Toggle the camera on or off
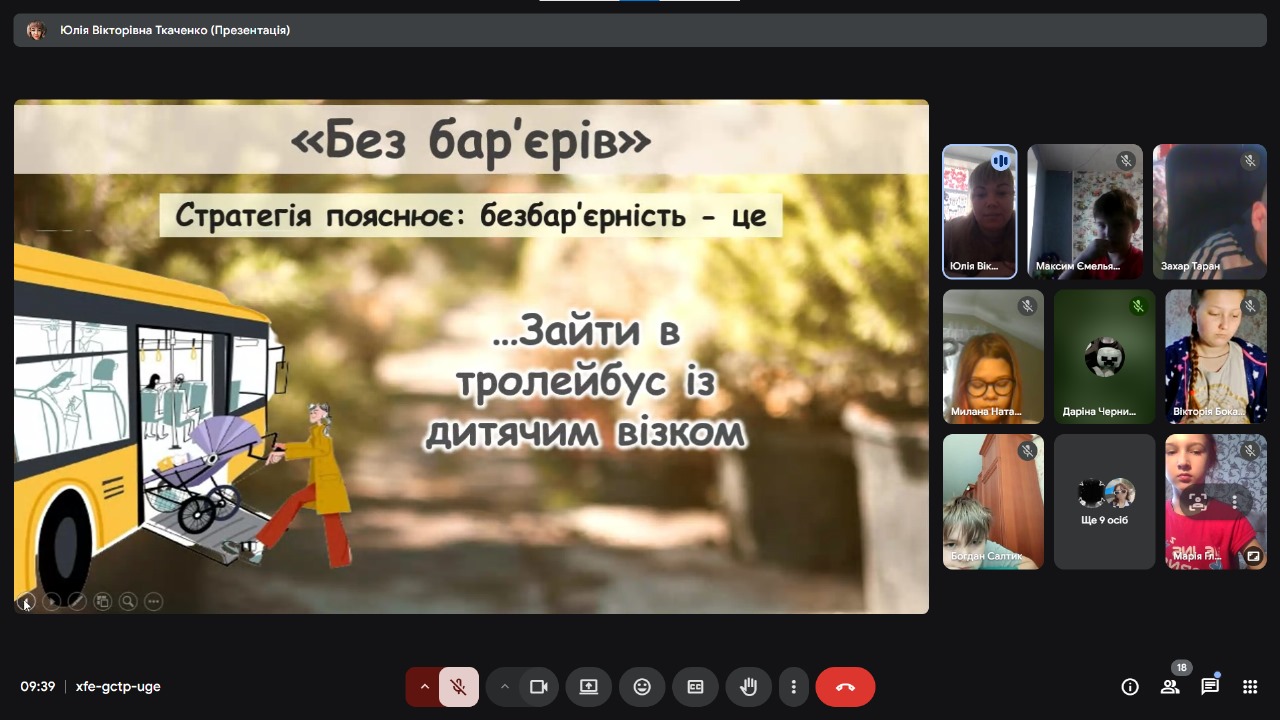The height and width of the screenshot is (720, 1280). 539,687
